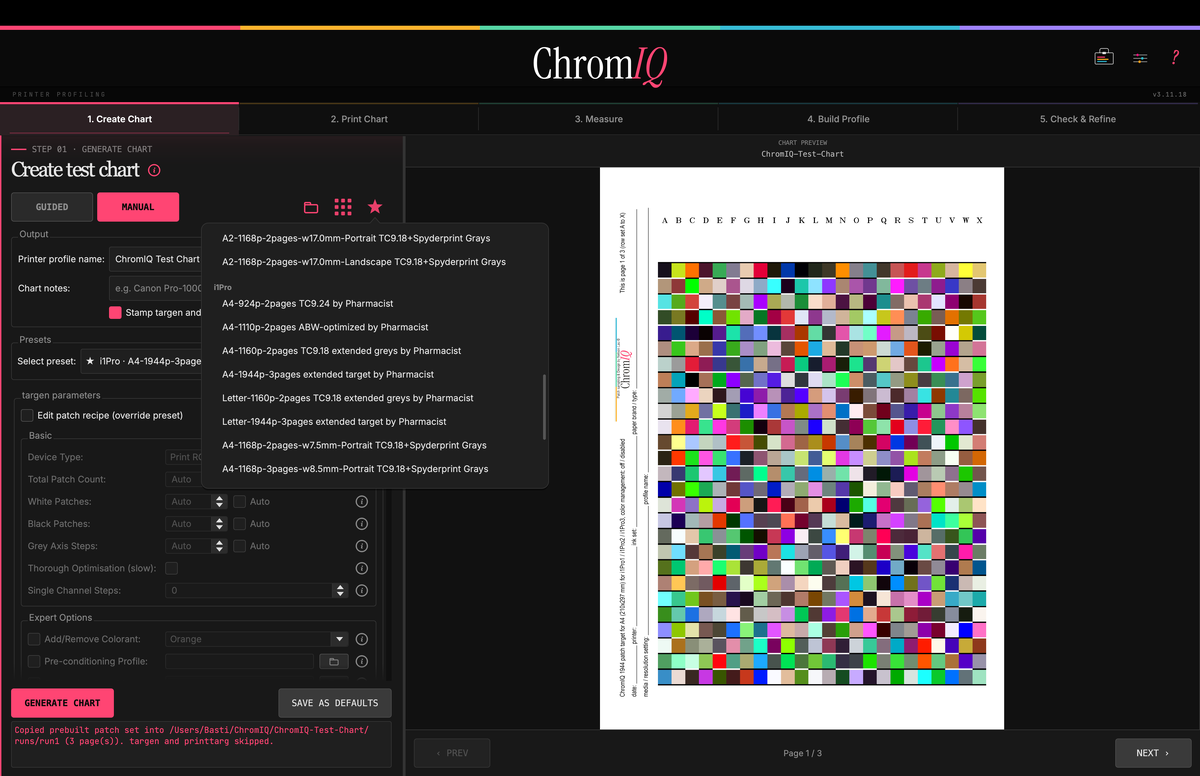
Task: Open the toolbox briefcase icon in header
Action: tap(1103, 57)
